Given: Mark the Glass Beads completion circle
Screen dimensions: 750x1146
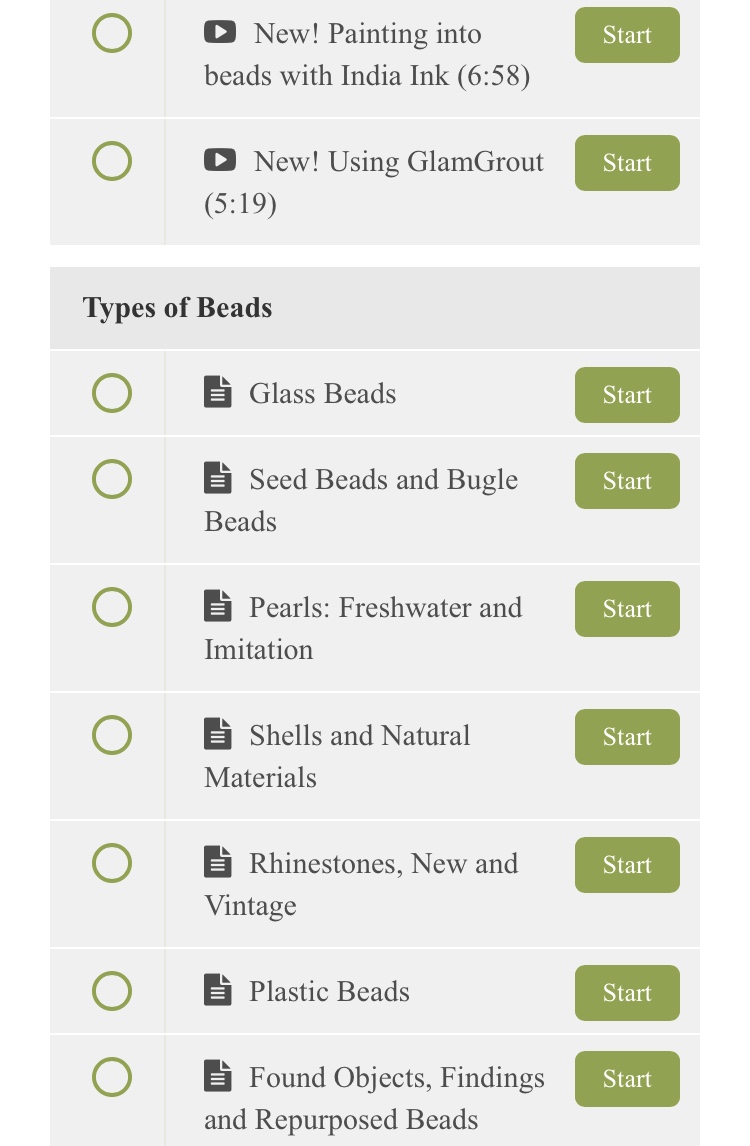Looking at the screenshot, I should pyautogui.click(x=112, y=393).
